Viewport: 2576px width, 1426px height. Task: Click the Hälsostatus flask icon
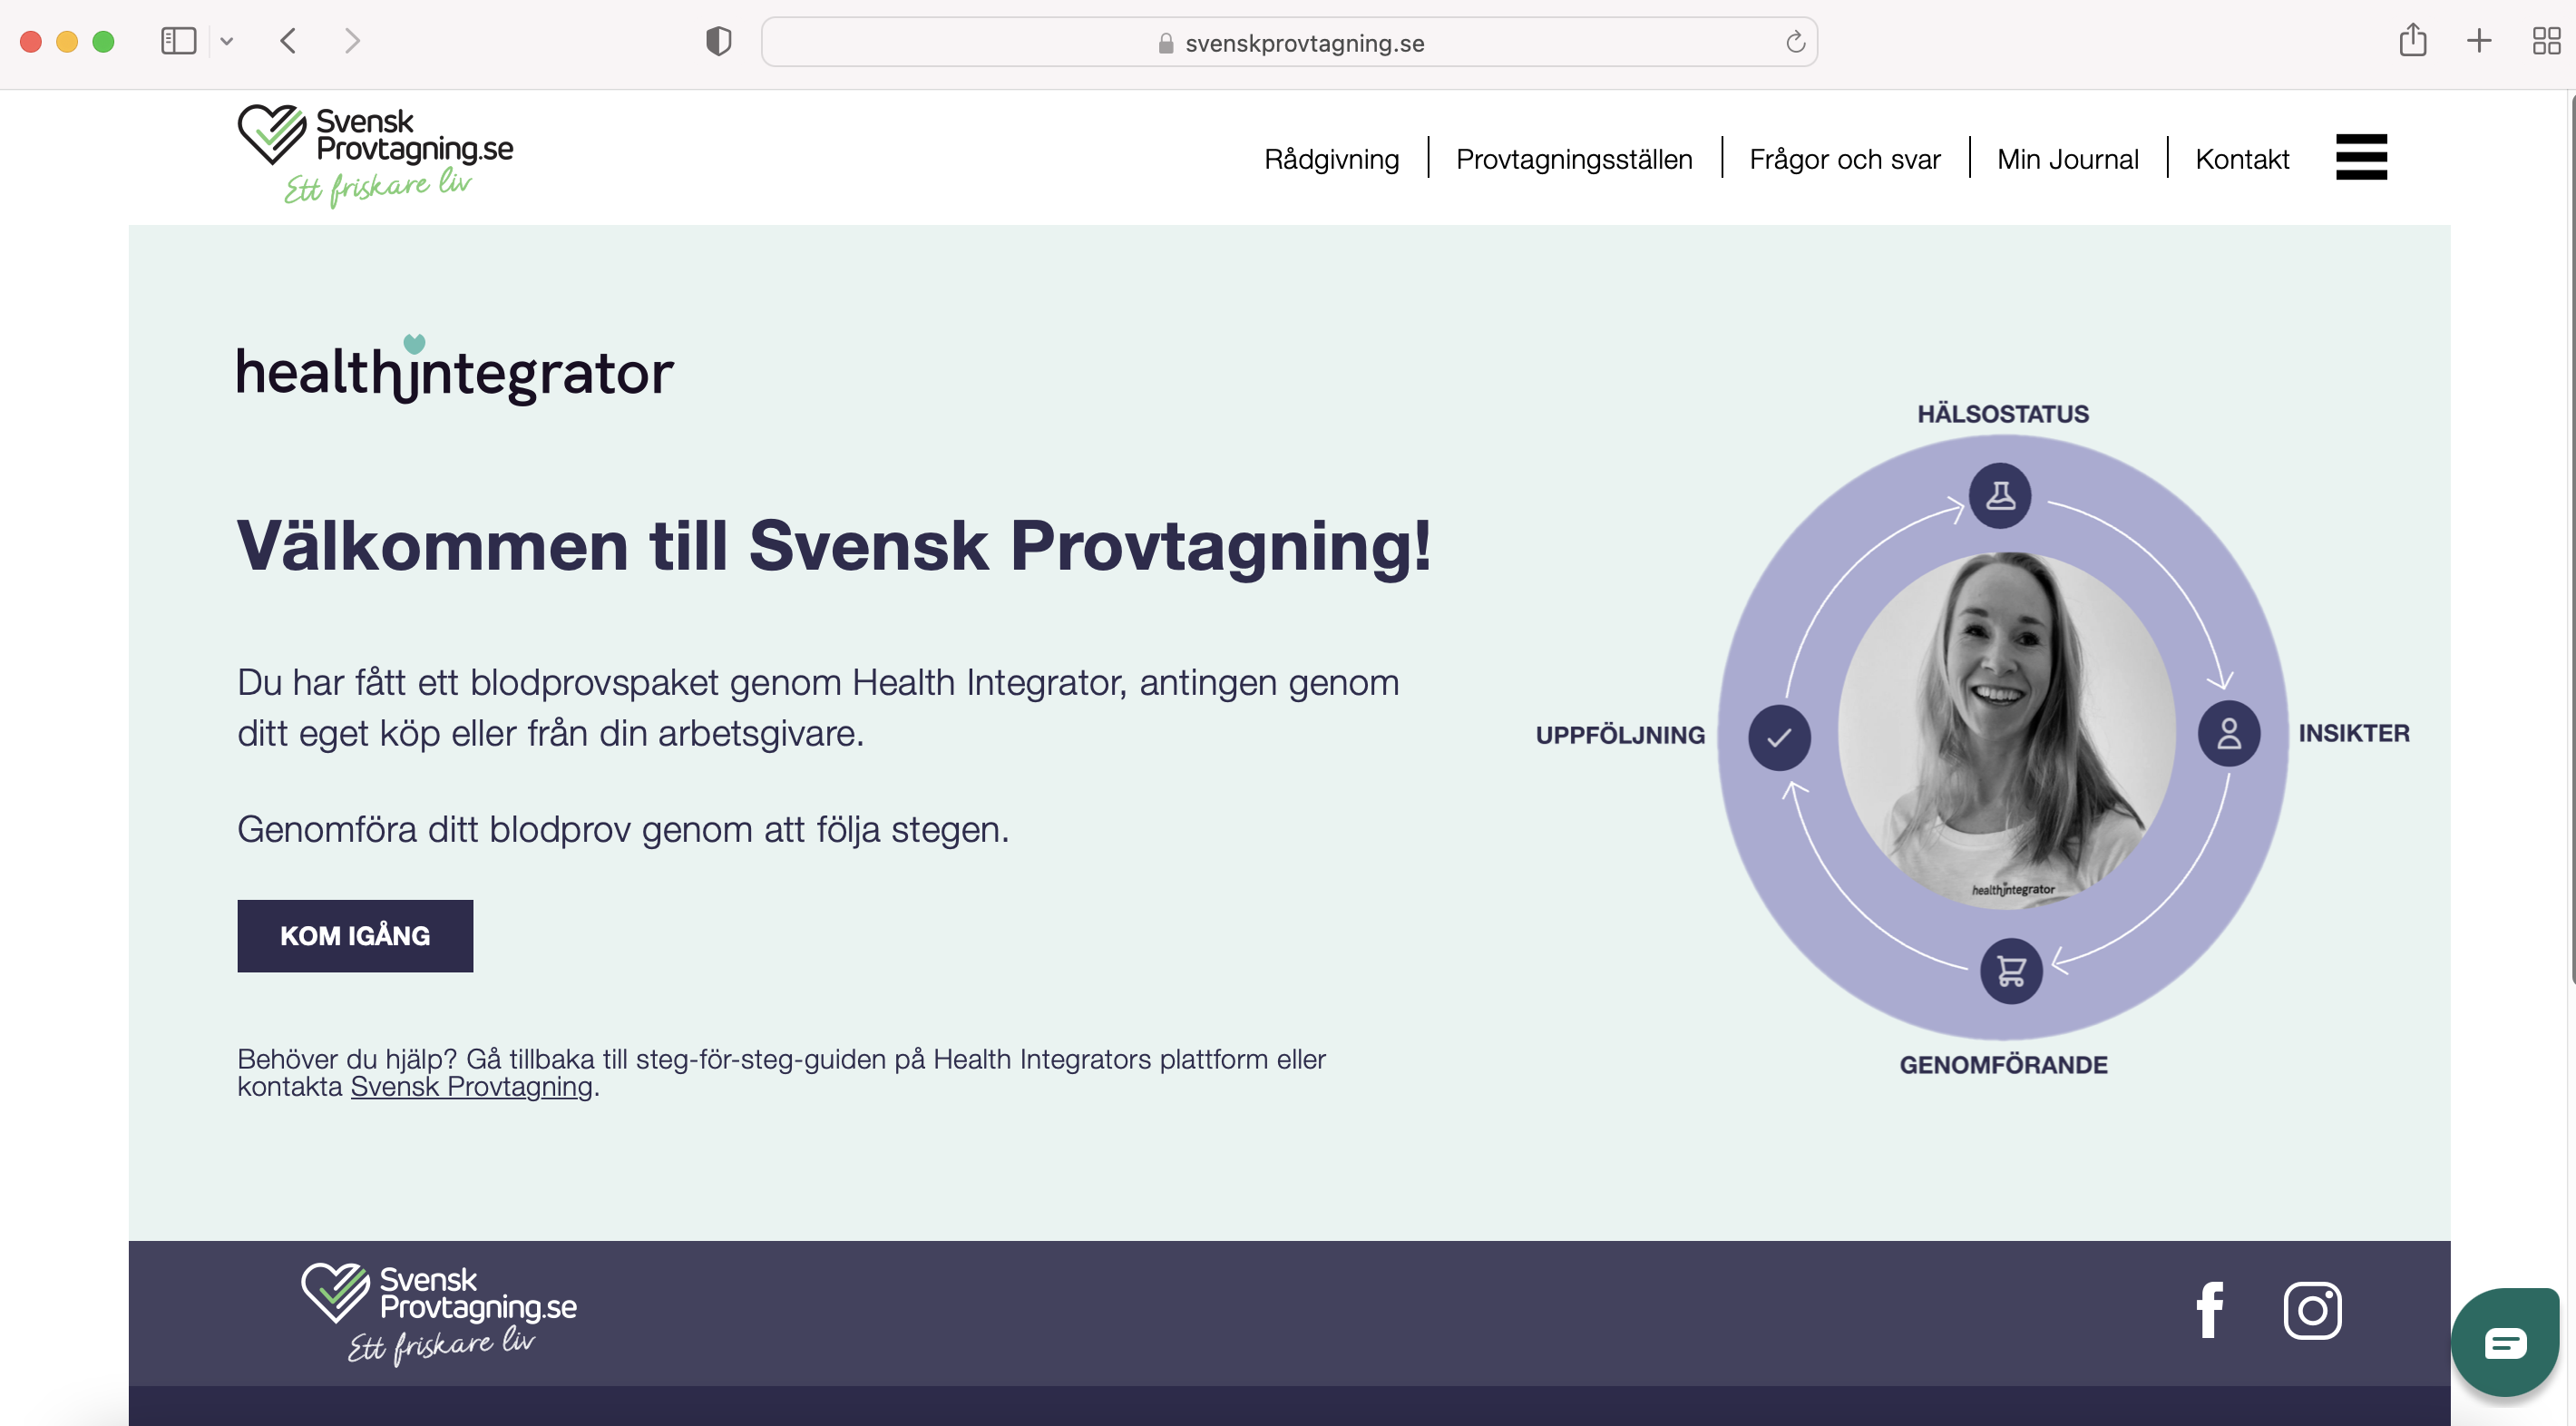click(x=2000, y=495)
